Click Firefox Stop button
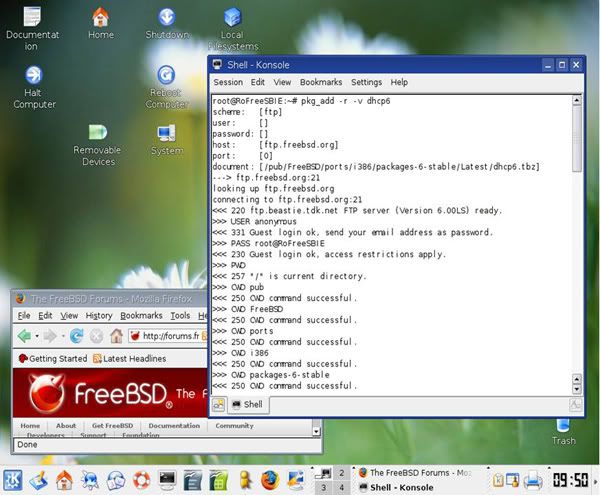Image resolution: width=600 pixels, height=495 pixels. (x=96, y=336)
